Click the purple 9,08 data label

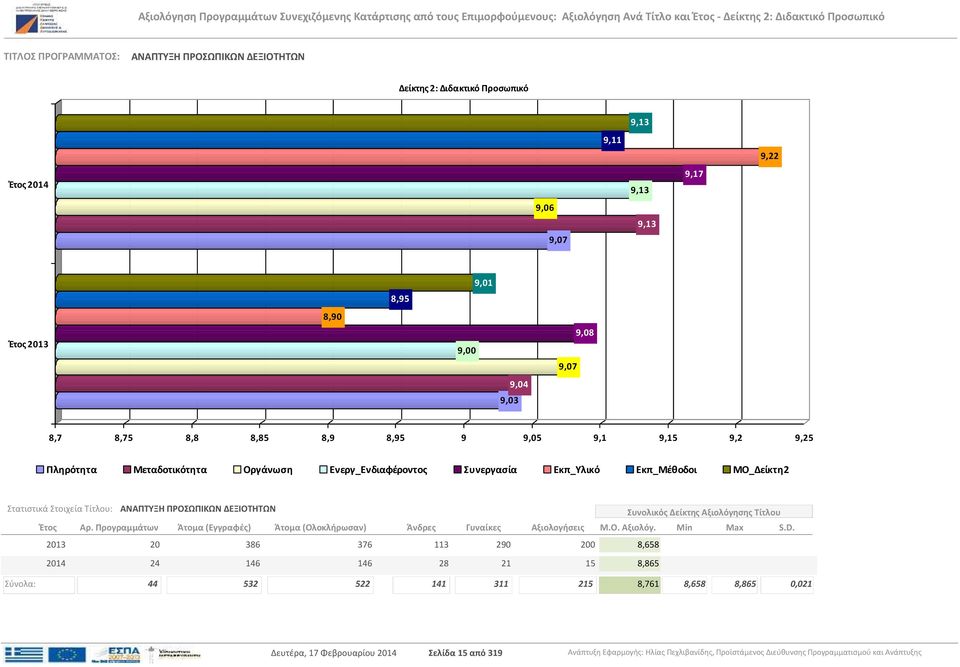tap(585, 333)
